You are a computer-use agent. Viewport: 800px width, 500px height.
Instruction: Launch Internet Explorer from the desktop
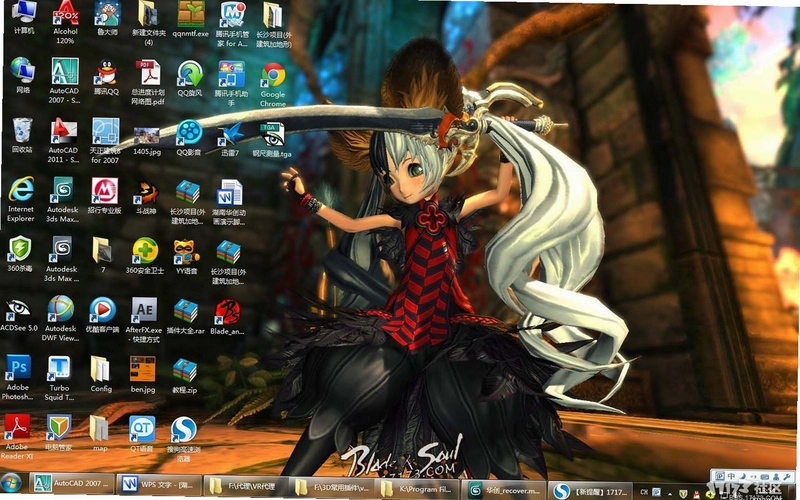pyautogui.click(x=21, y=199)
